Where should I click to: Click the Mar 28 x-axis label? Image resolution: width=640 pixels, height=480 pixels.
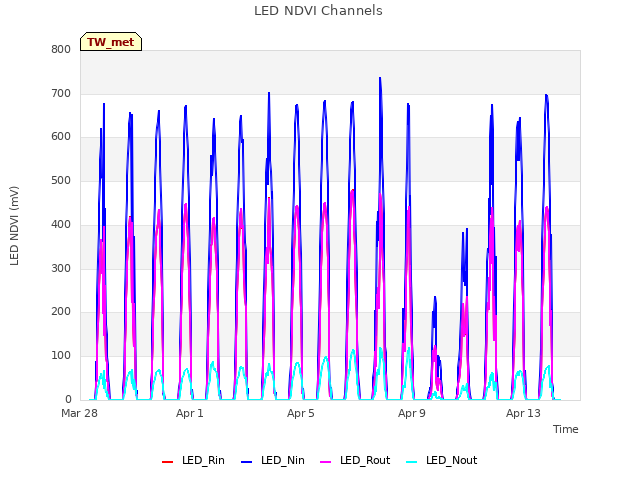(79, 413)
